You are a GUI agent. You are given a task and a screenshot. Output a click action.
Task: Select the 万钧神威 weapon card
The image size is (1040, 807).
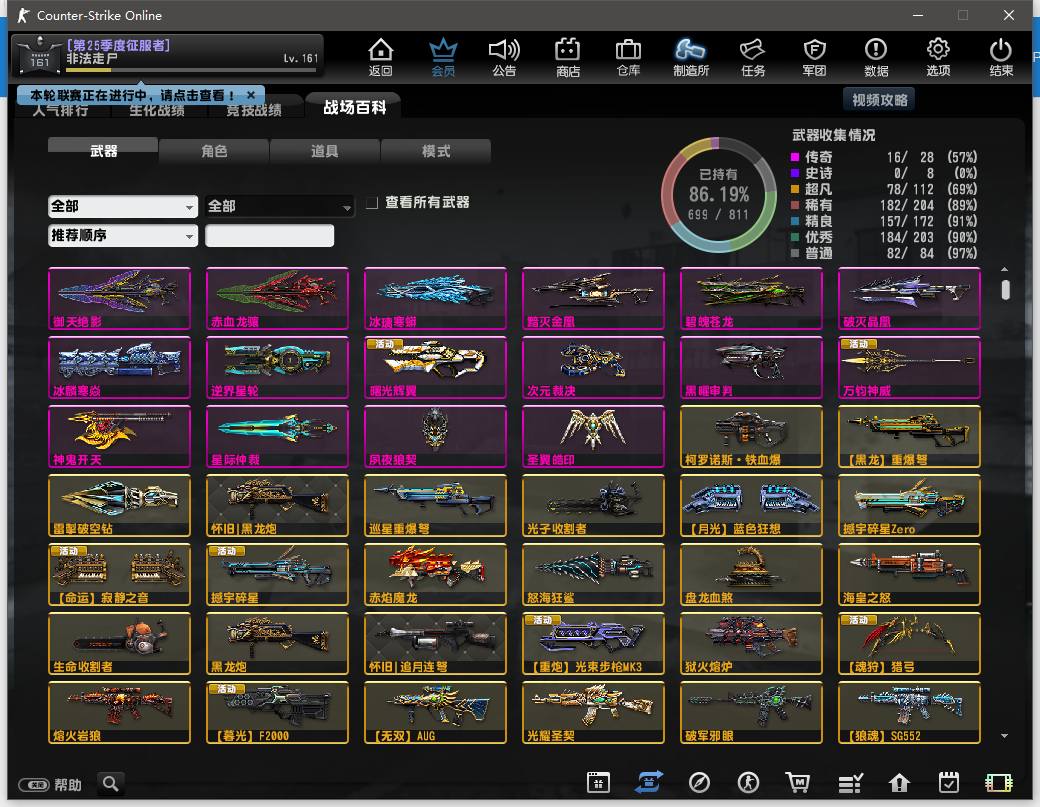coord(909,367)
